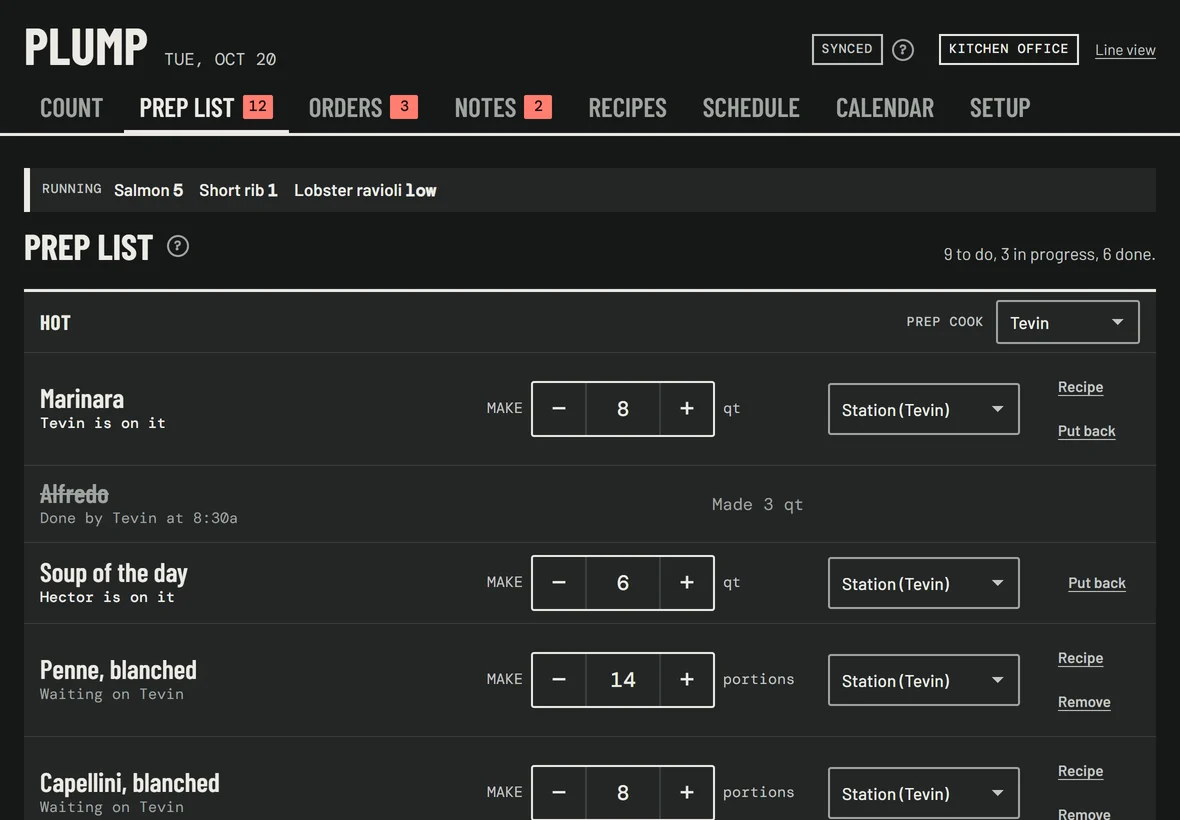Put back Soup of the day
The image size is (1180, 820).
(1097, 583)
